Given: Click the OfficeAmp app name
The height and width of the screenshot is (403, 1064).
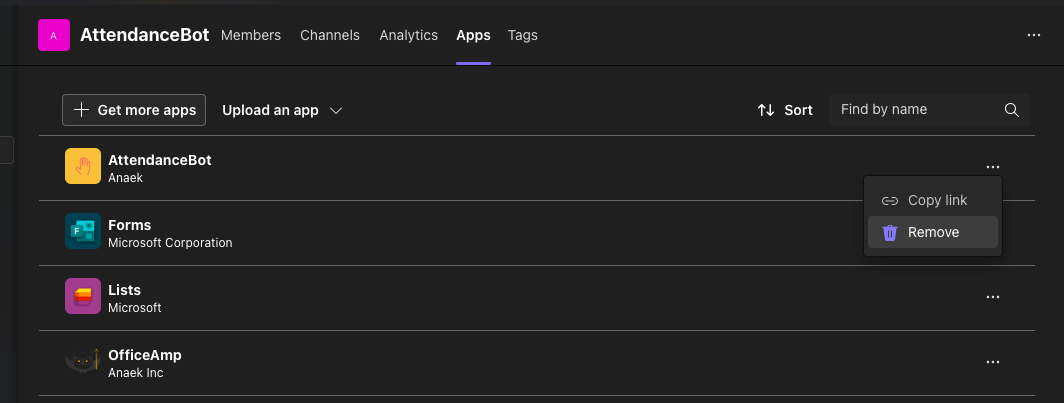Looking at the screenshot, I should click(145, 356).
